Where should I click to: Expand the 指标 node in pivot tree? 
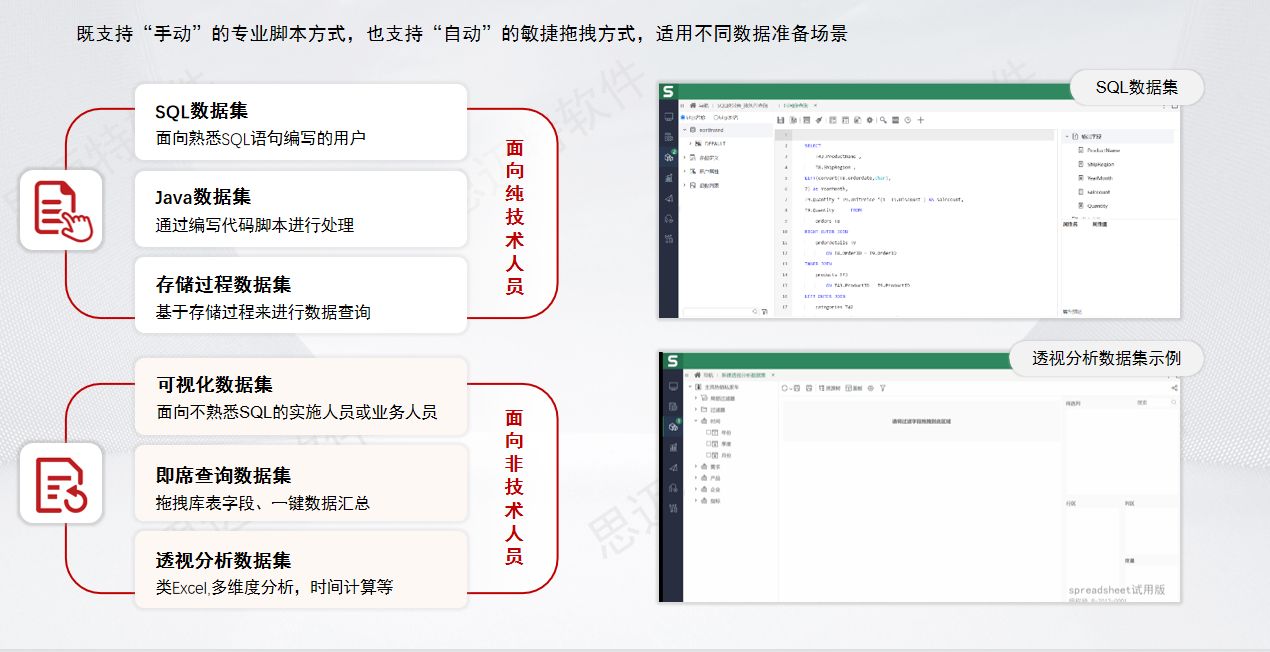(x=695, y=500)
